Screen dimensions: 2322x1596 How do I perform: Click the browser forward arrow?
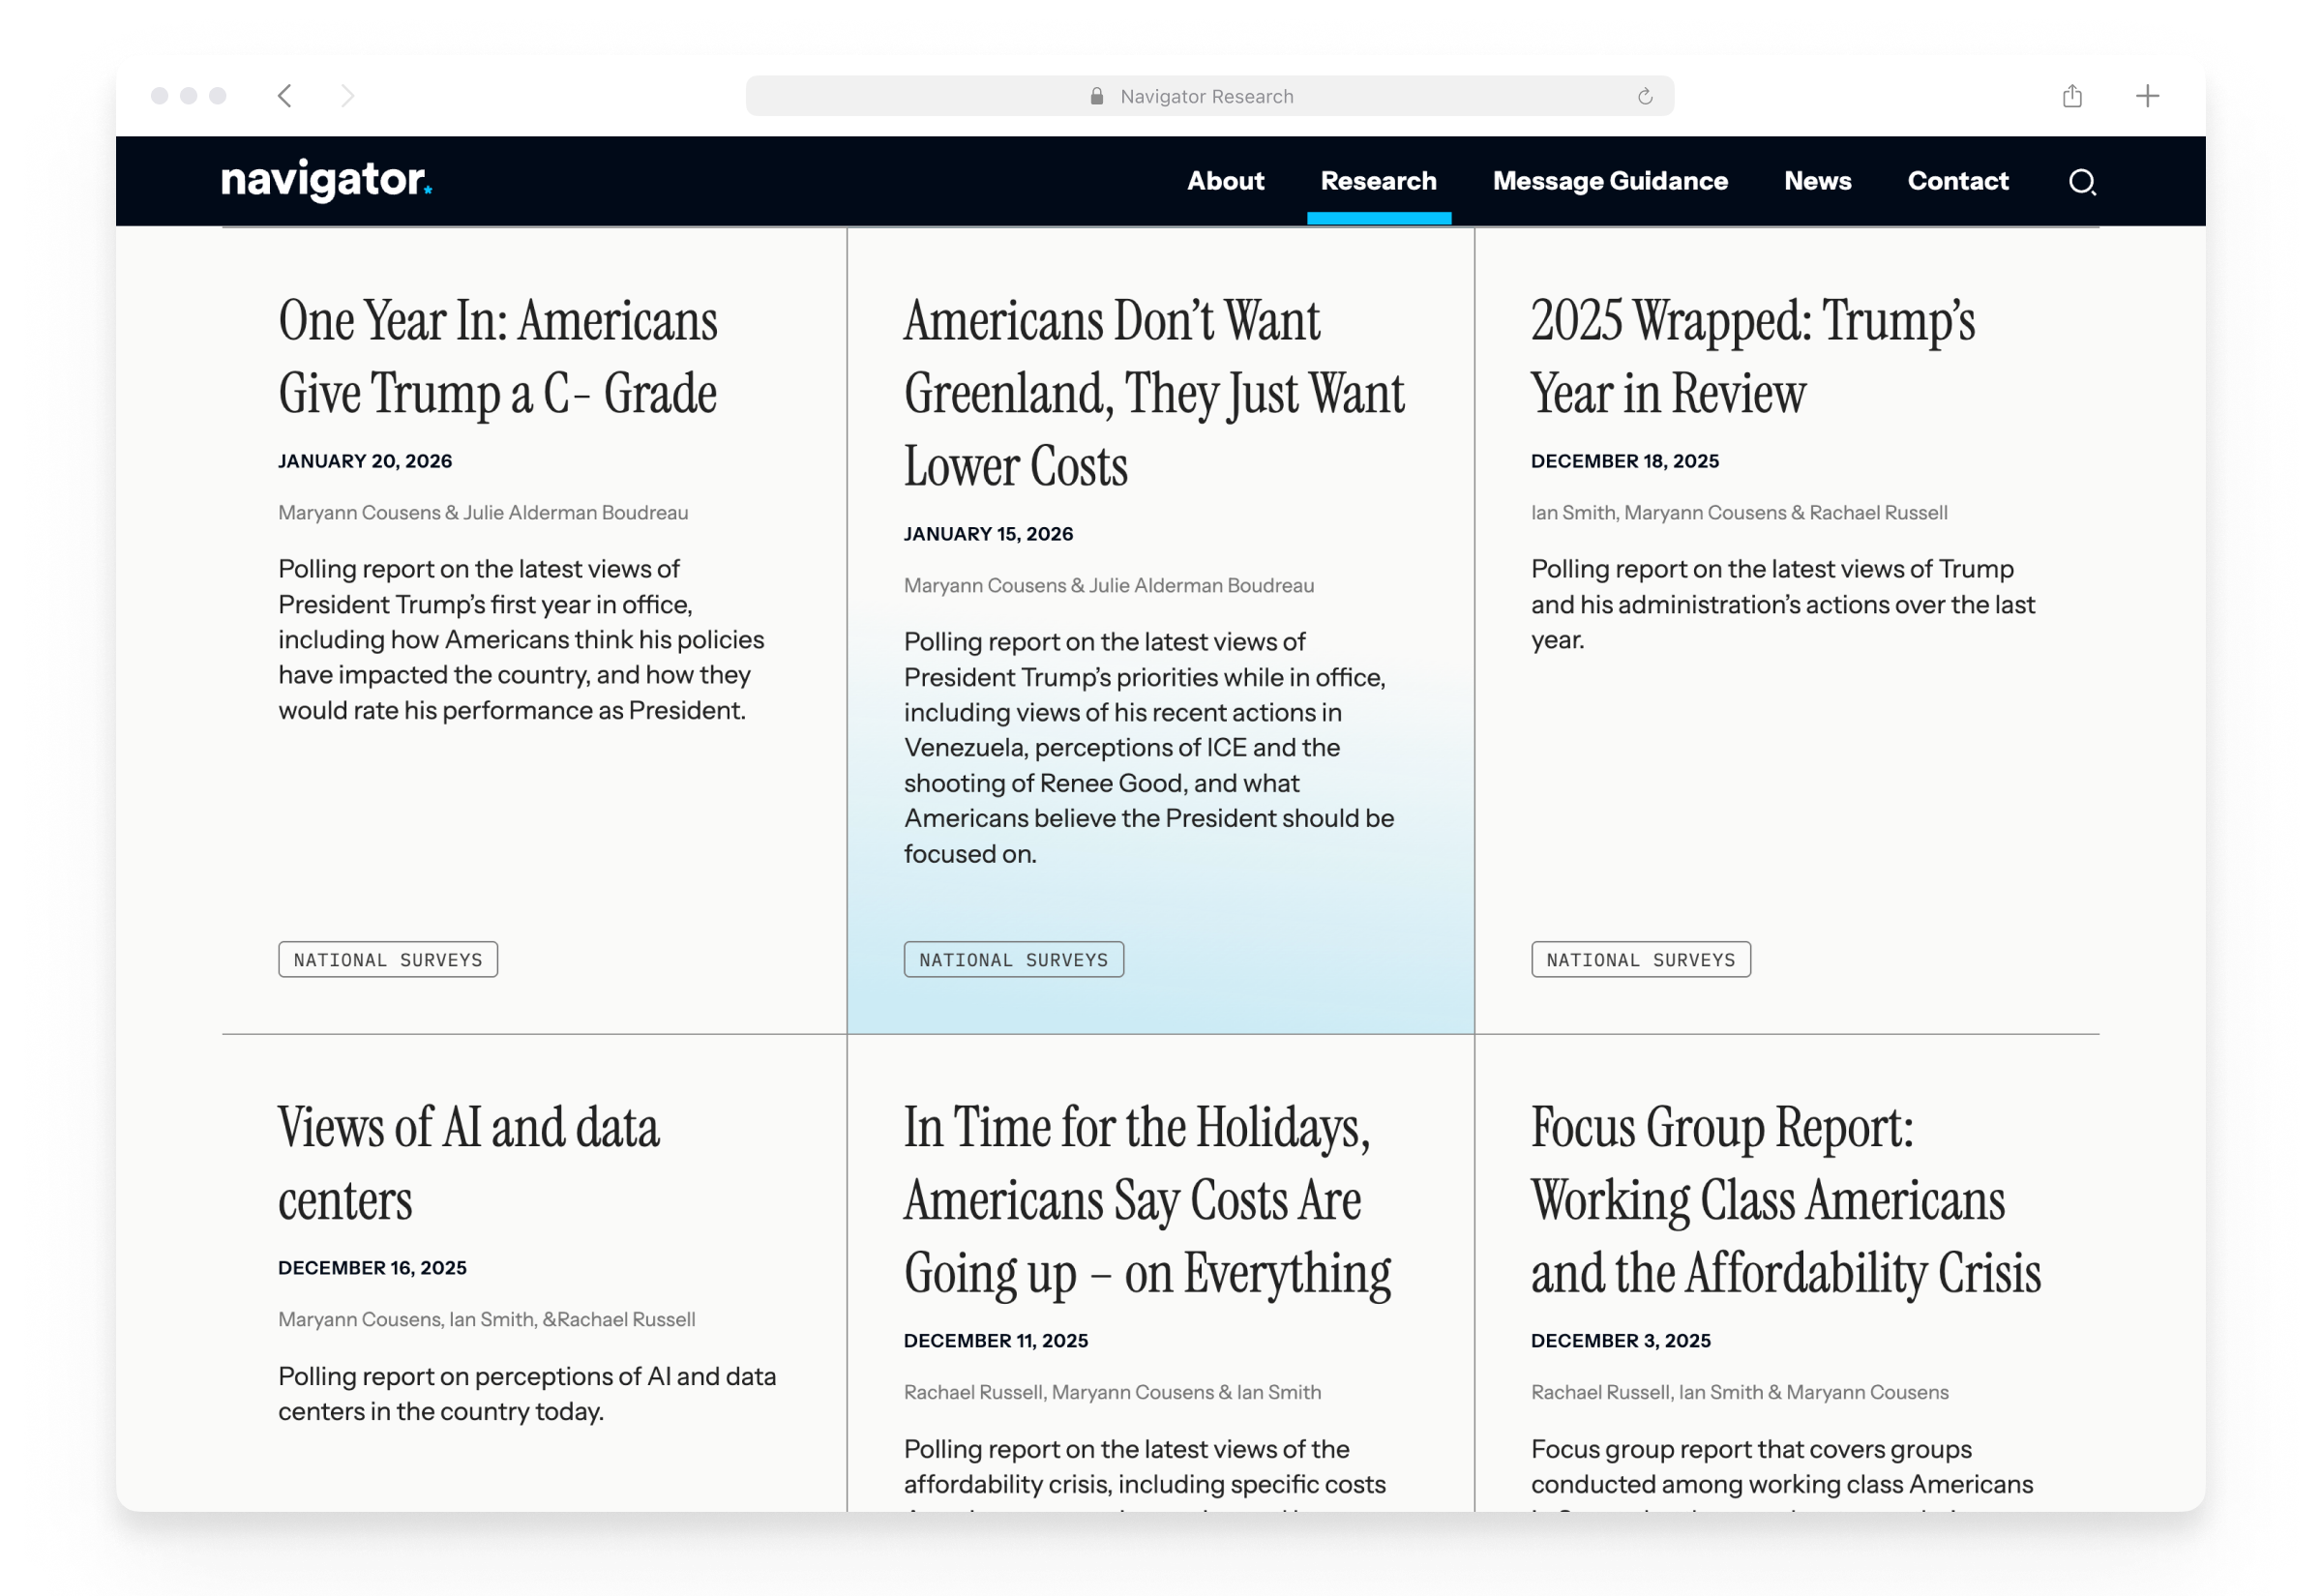point(347,96)
